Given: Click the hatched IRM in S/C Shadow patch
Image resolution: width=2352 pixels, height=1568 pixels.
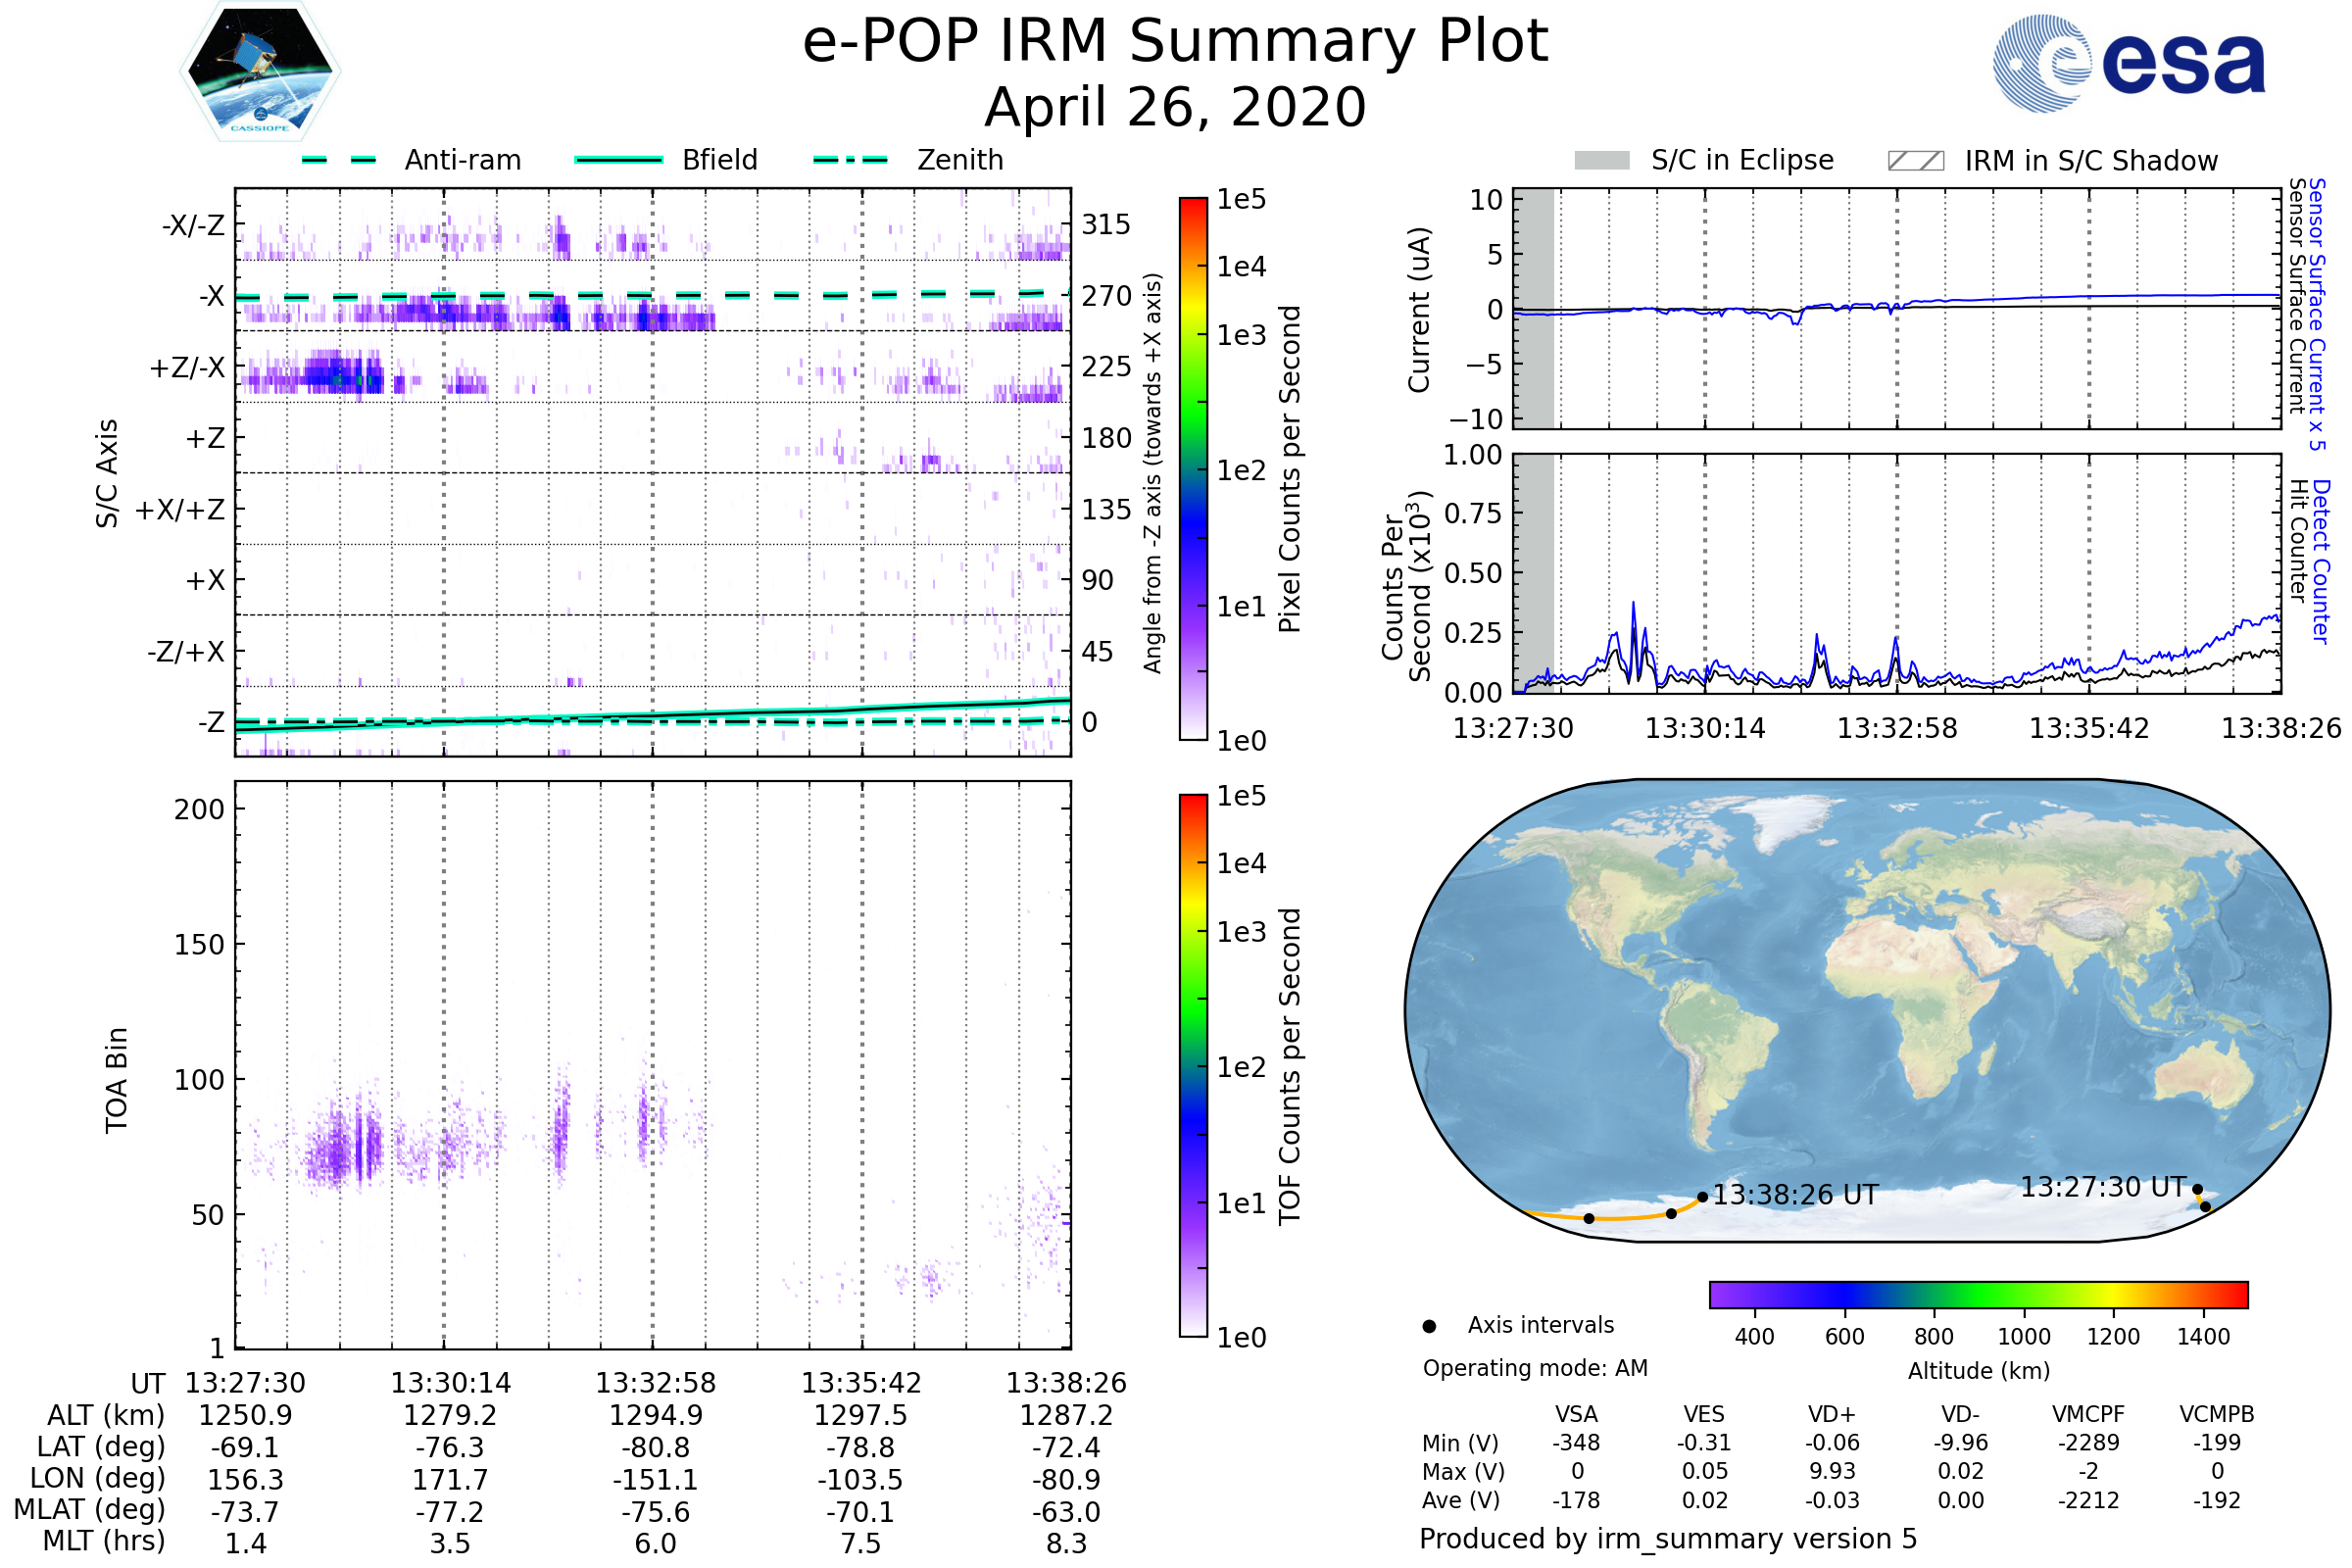Looking at the screenshot, I should coord(1915,161).
